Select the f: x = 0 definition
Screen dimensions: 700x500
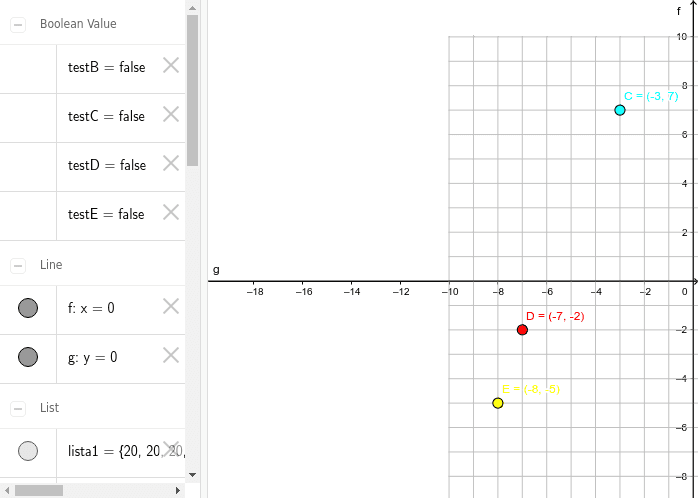(x=91, y=308)
